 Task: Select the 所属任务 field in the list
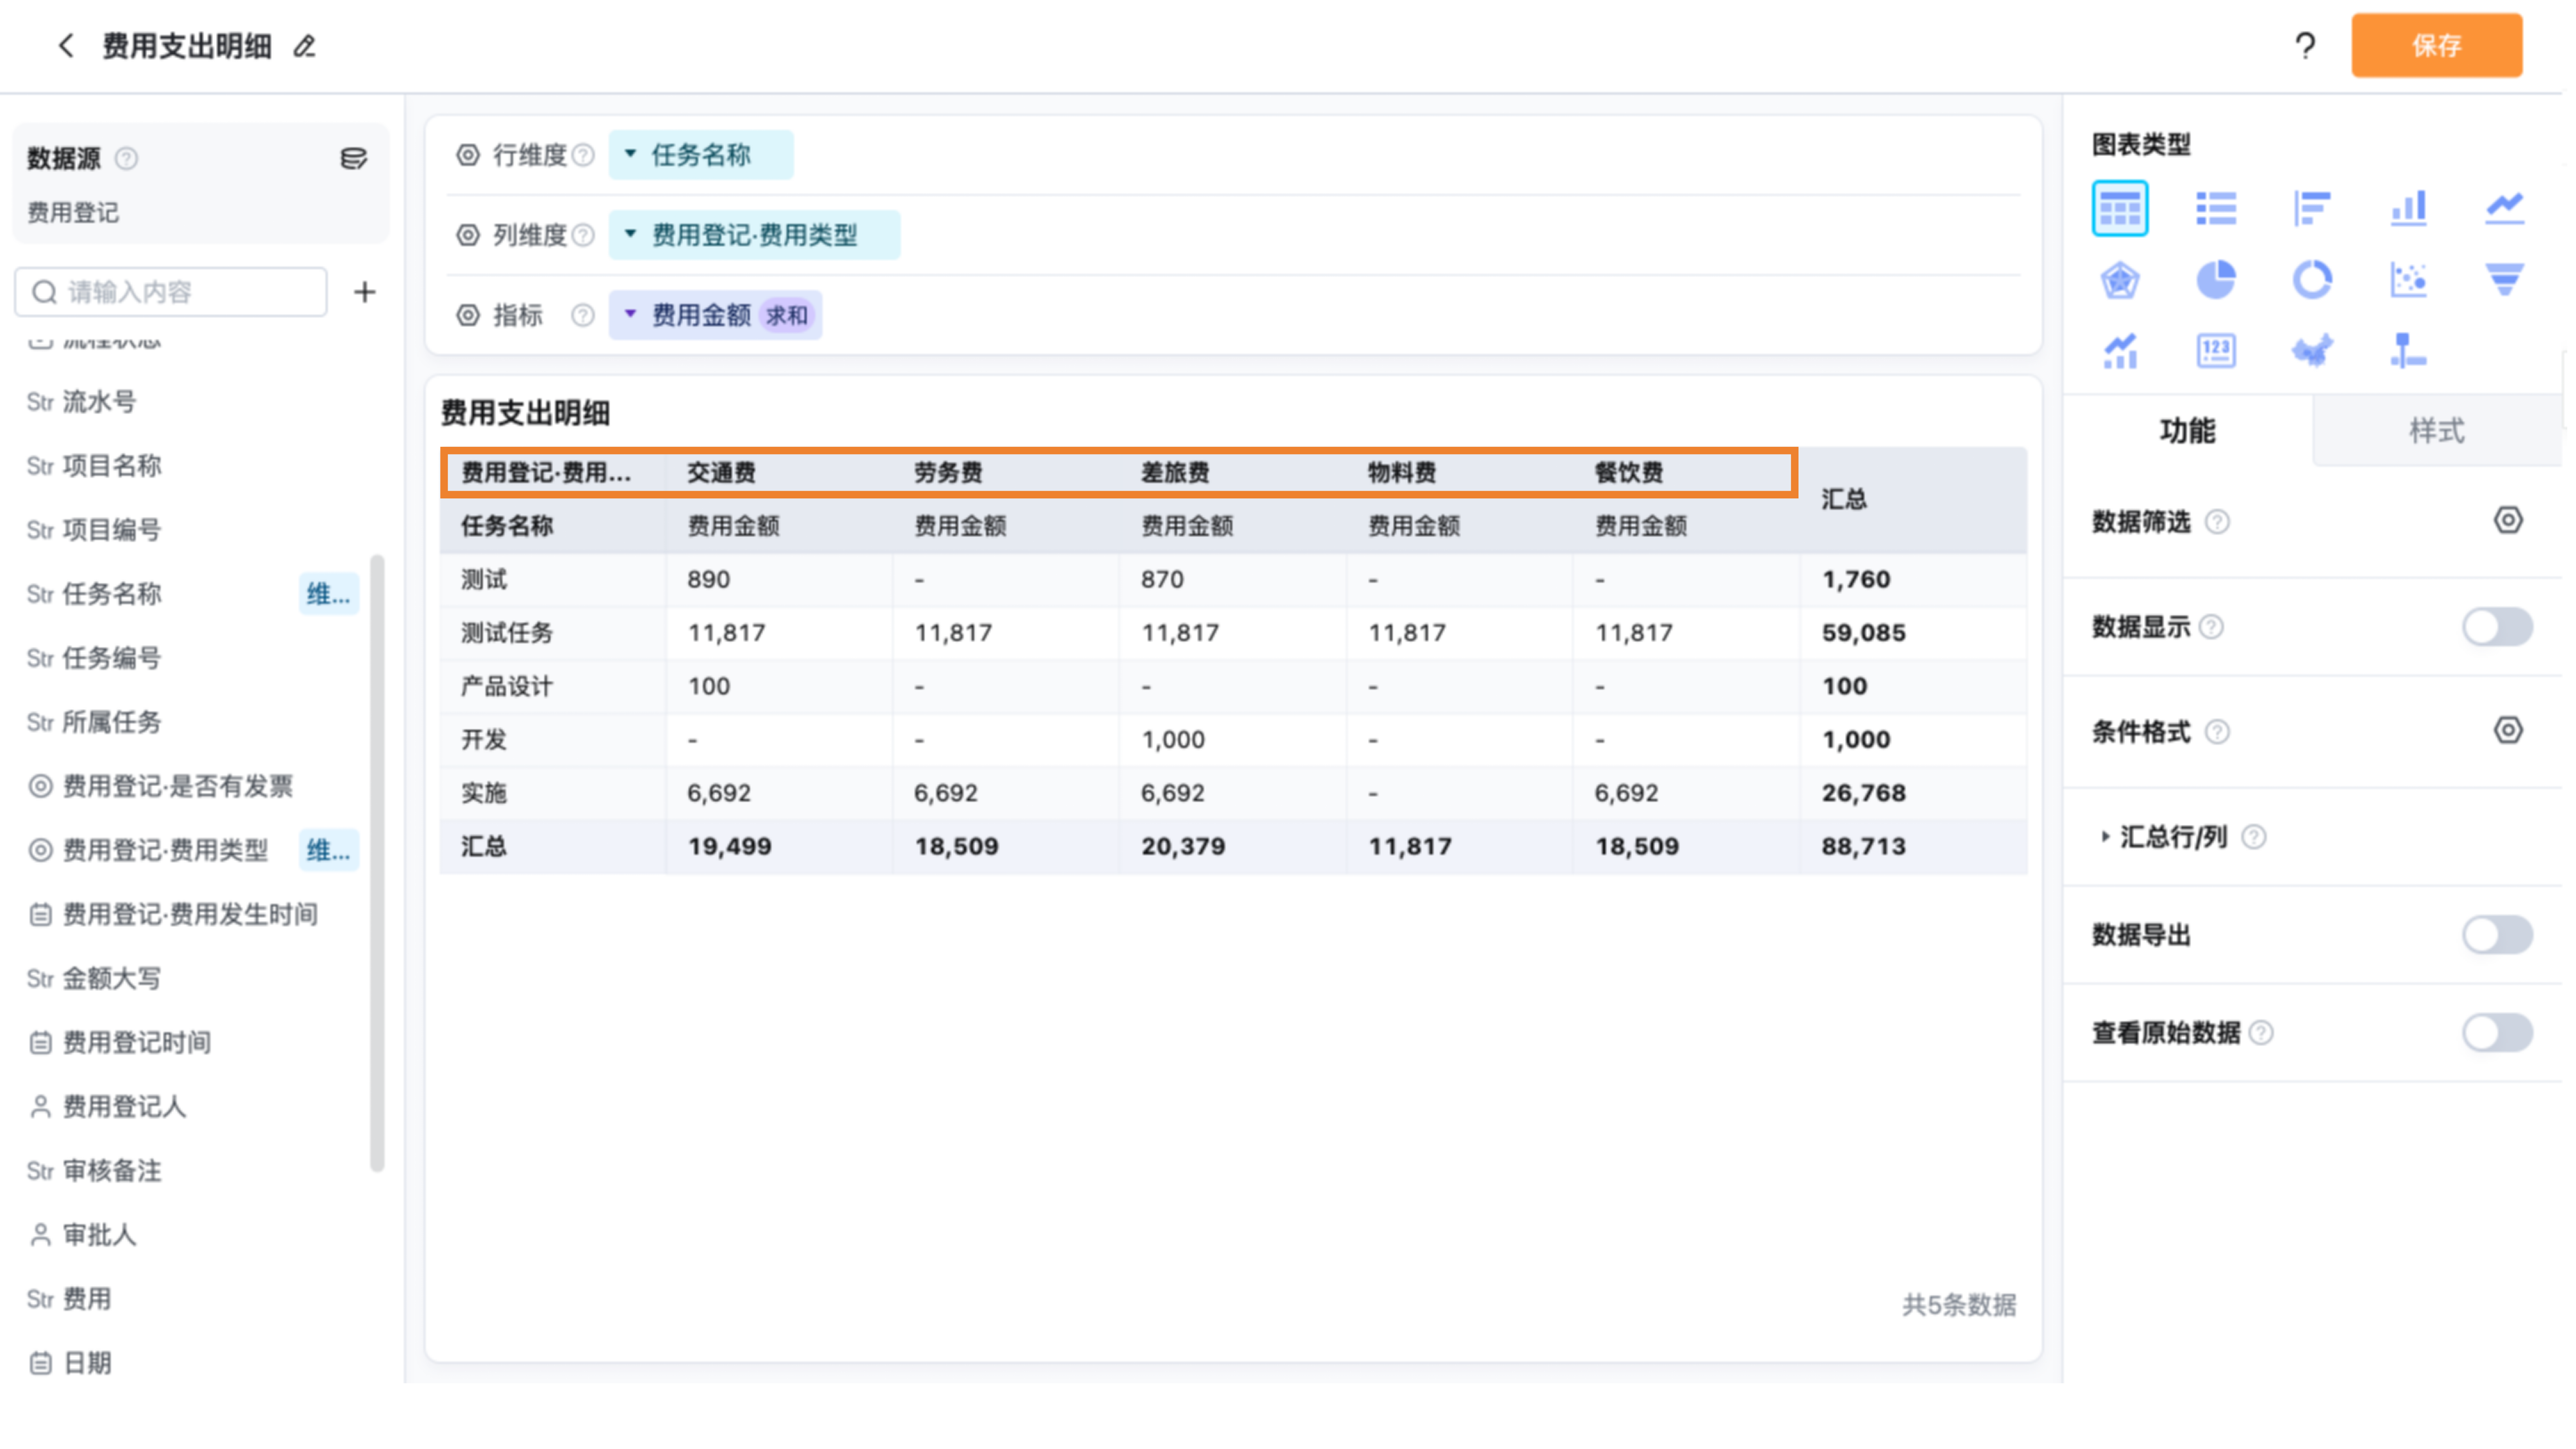pos(94,722)
